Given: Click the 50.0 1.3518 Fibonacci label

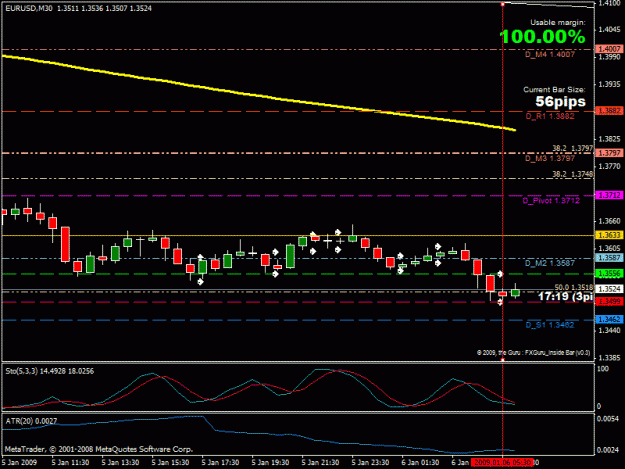Looking at the screenshot, I should pyautogui.click(x=574, y=287).
